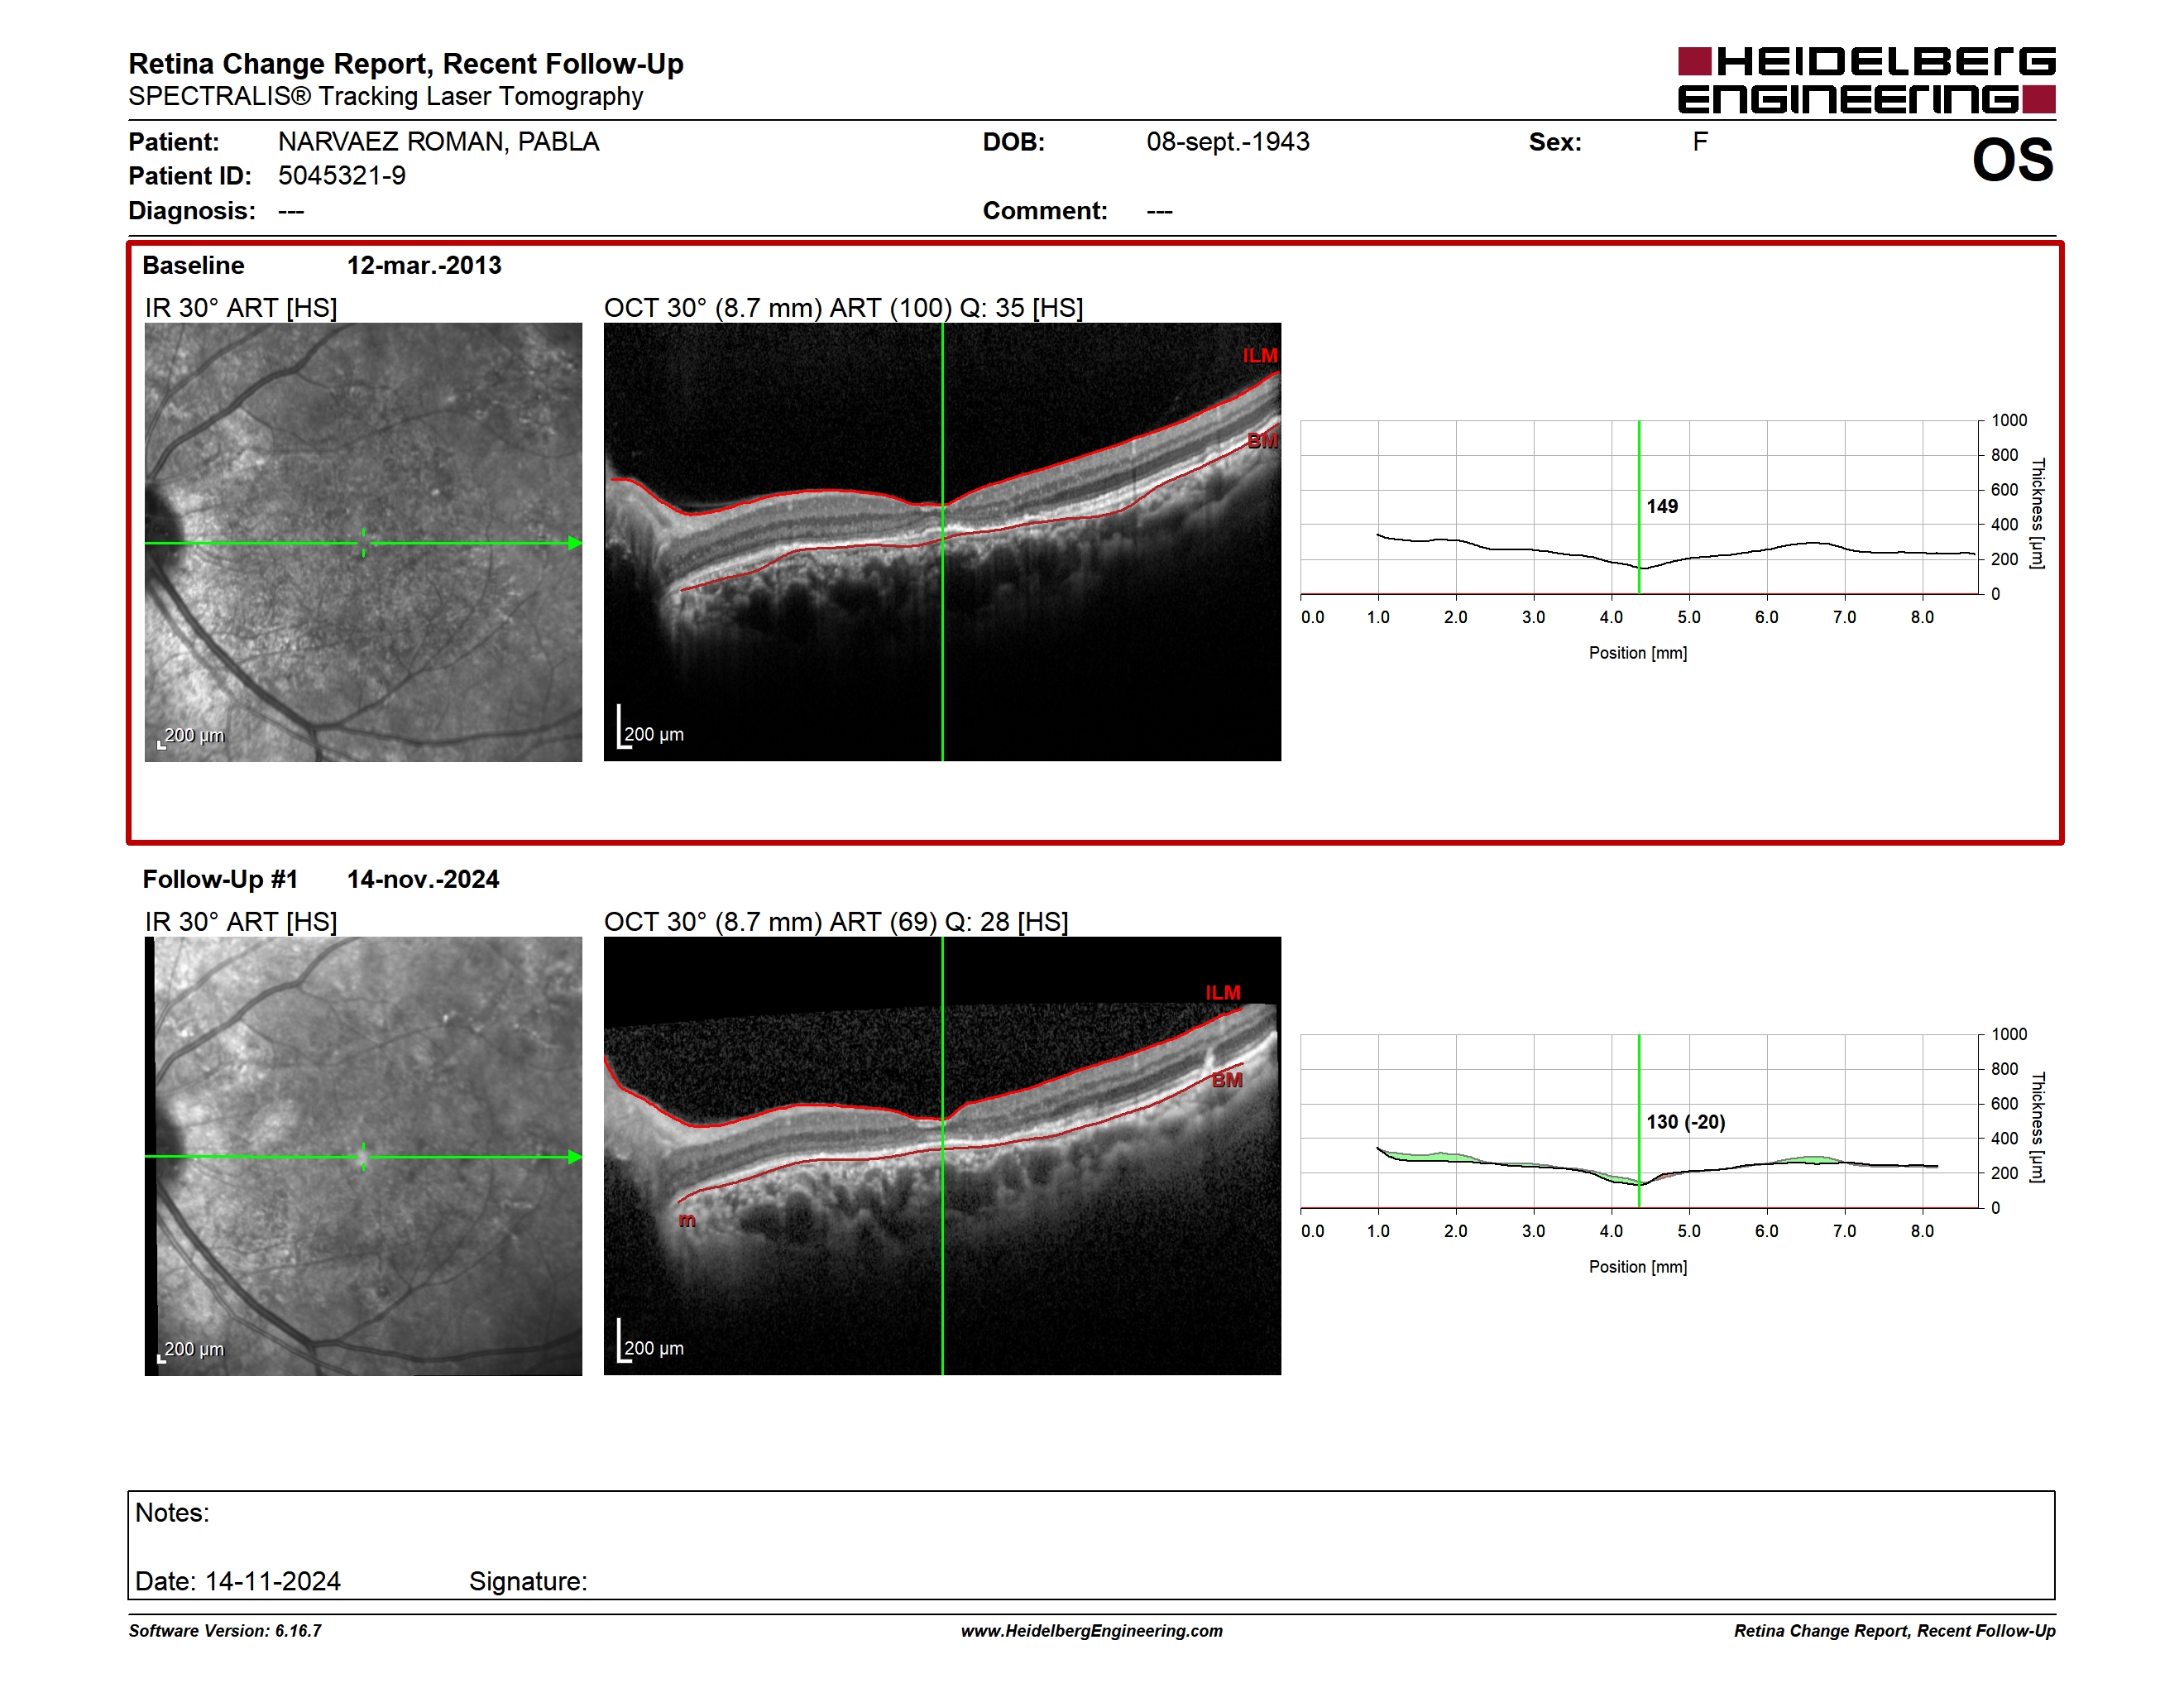The height and width of the screenshot is (1688, 2184).
Task: Click Follow-Up date 14-nov.-2024
Action: point(423,879)
